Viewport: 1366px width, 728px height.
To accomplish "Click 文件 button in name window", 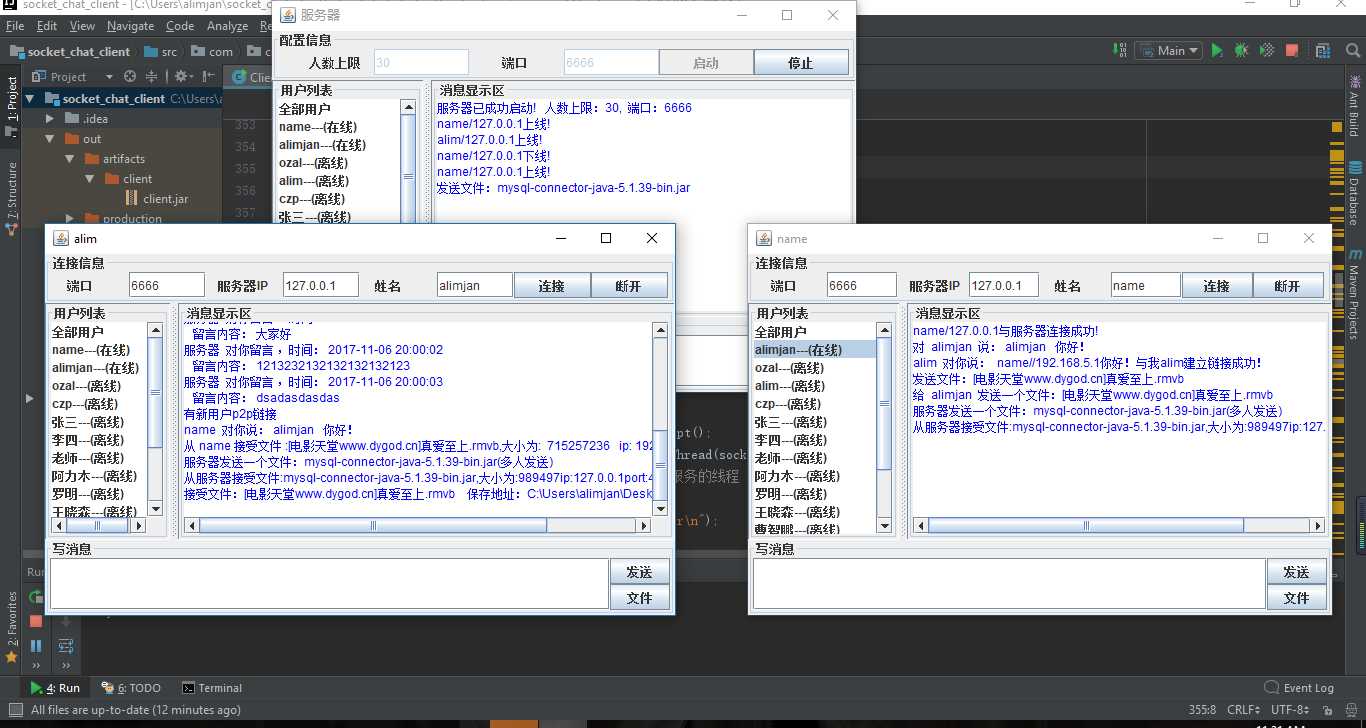I will pos(1296,598).
